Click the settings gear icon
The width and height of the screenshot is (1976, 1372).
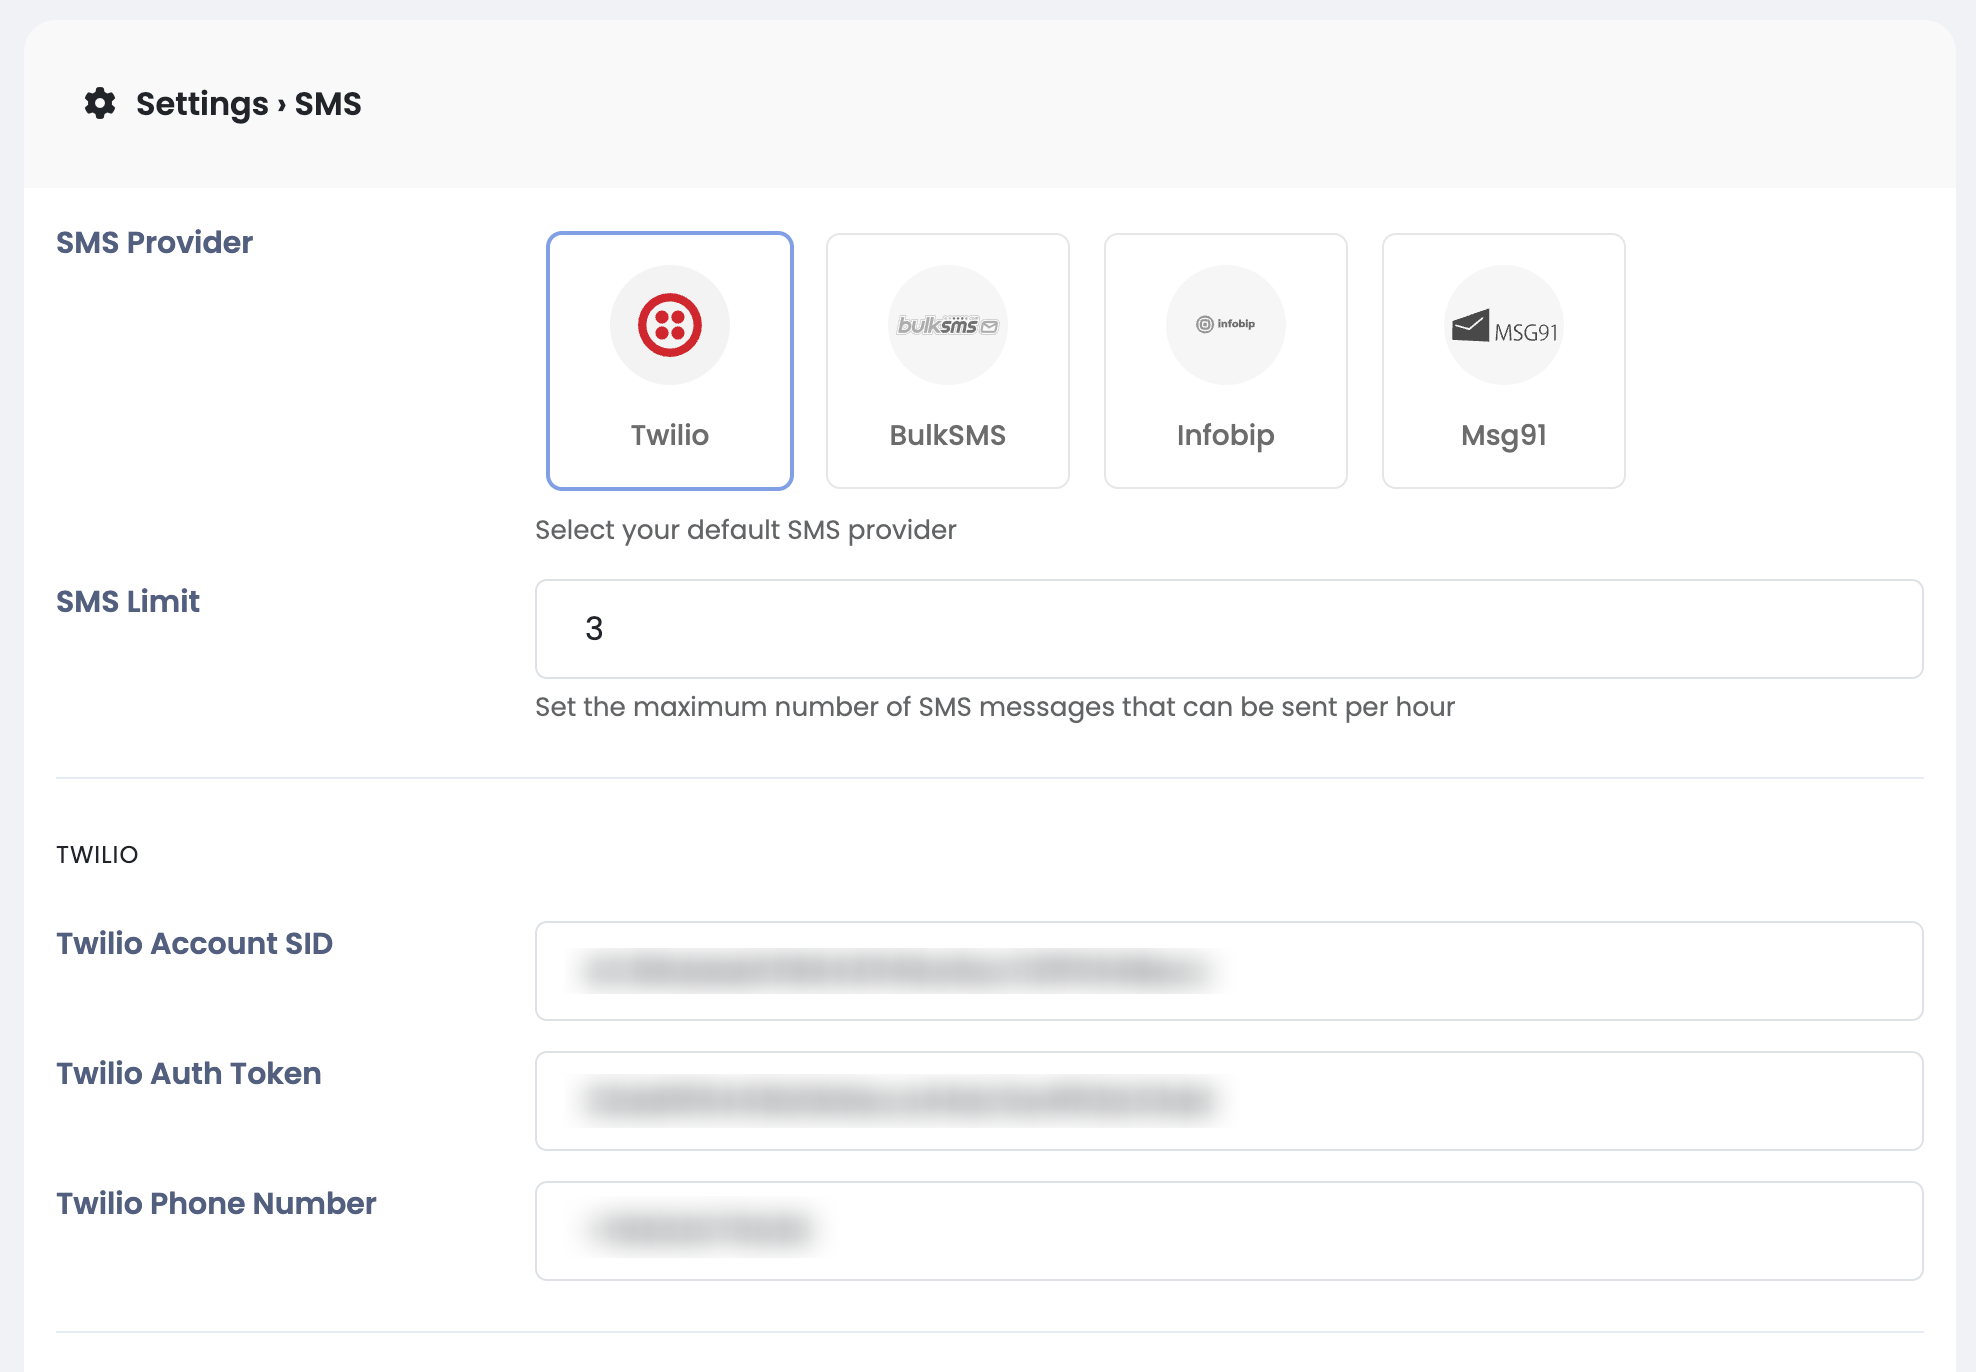pyautogui.click(x=100, y=103)
